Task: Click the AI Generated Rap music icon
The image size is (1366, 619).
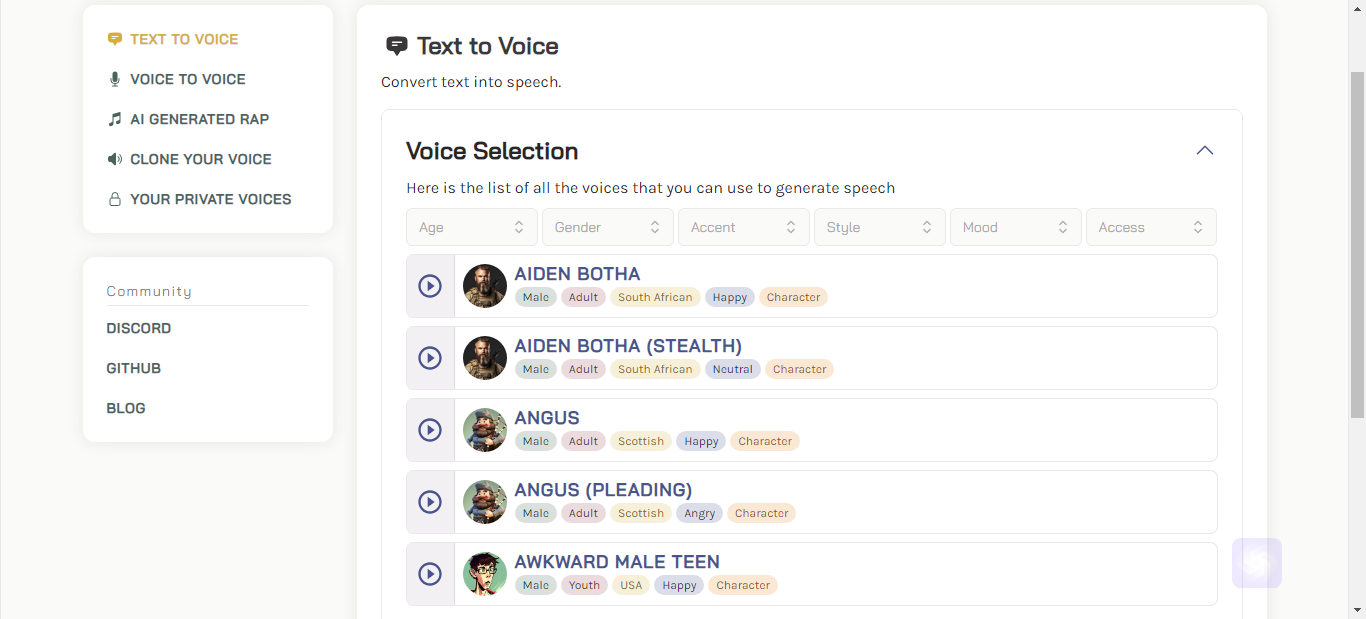Action: click(115, 119)
